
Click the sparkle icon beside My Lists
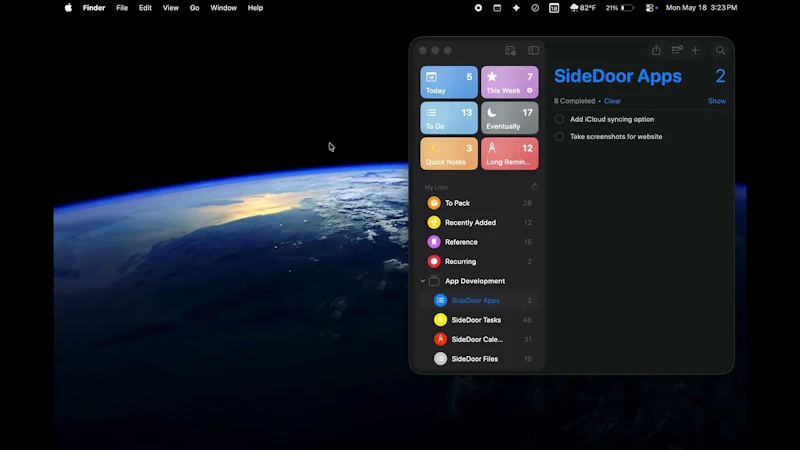(534, 187)
